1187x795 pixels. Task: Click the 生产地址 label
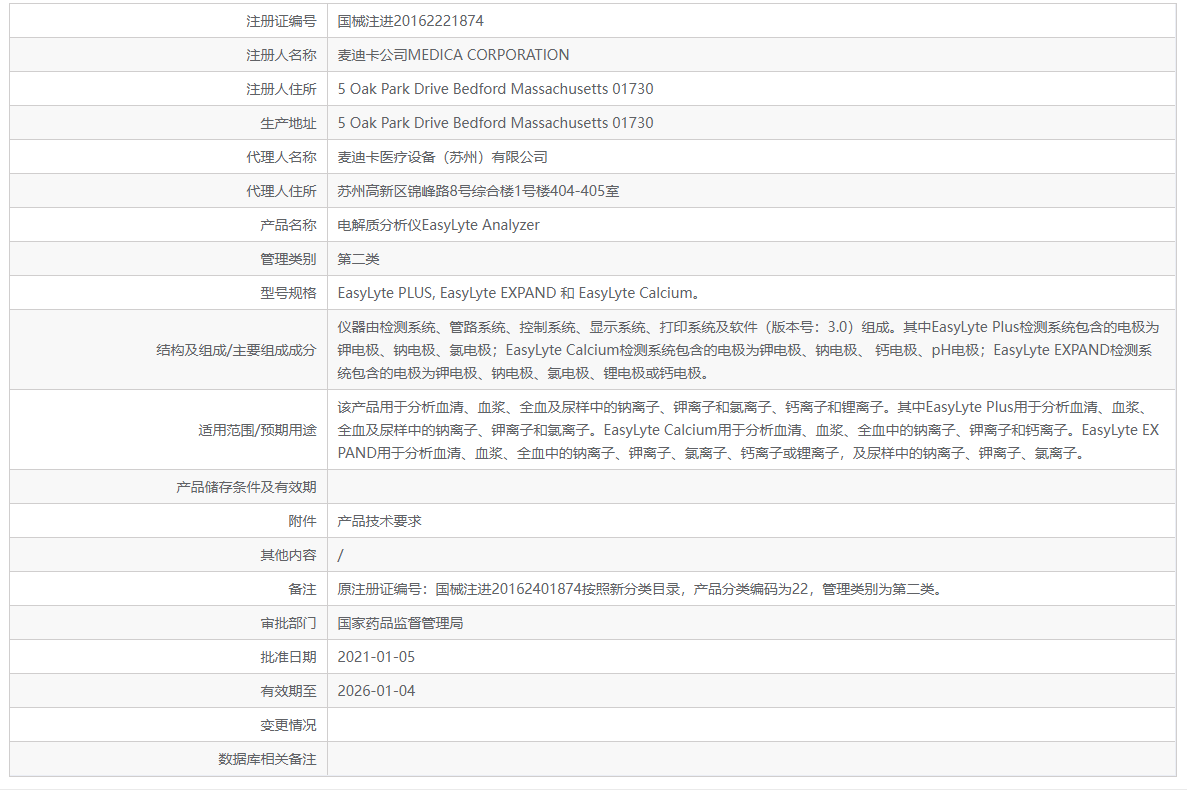288,123
